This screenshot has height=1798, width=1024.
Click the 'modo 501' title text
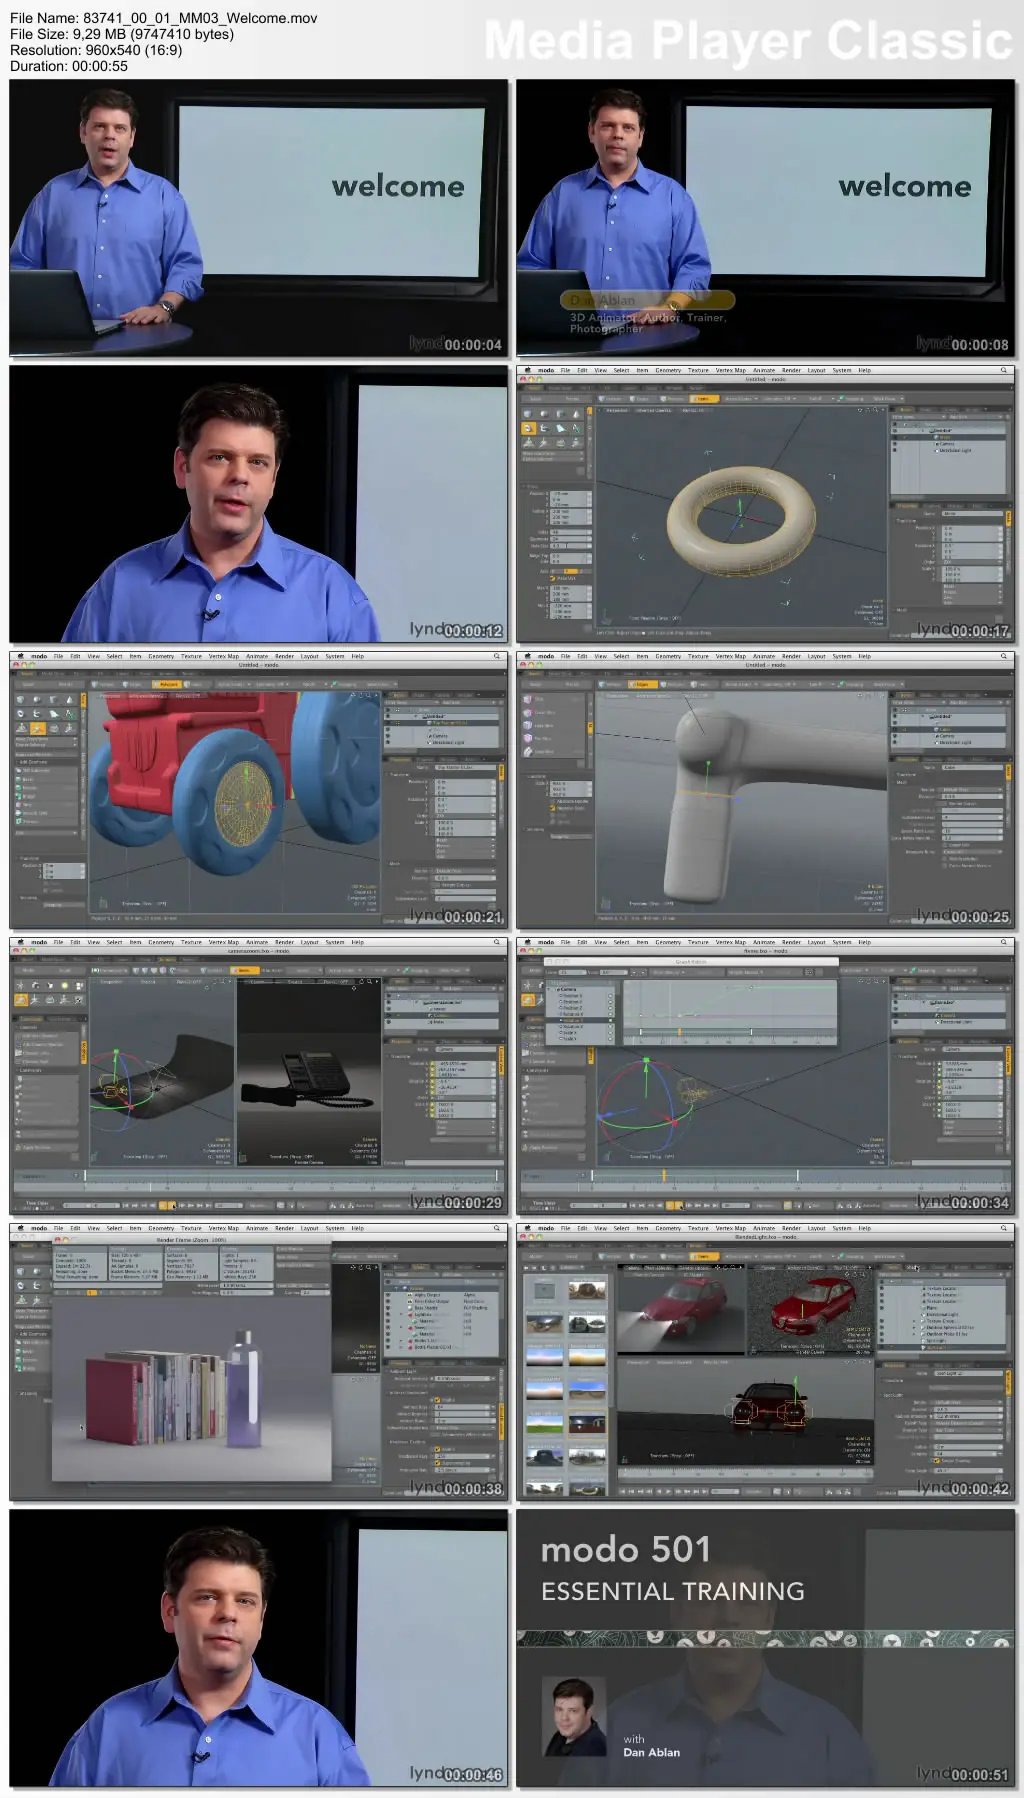tap(626, 1550)
